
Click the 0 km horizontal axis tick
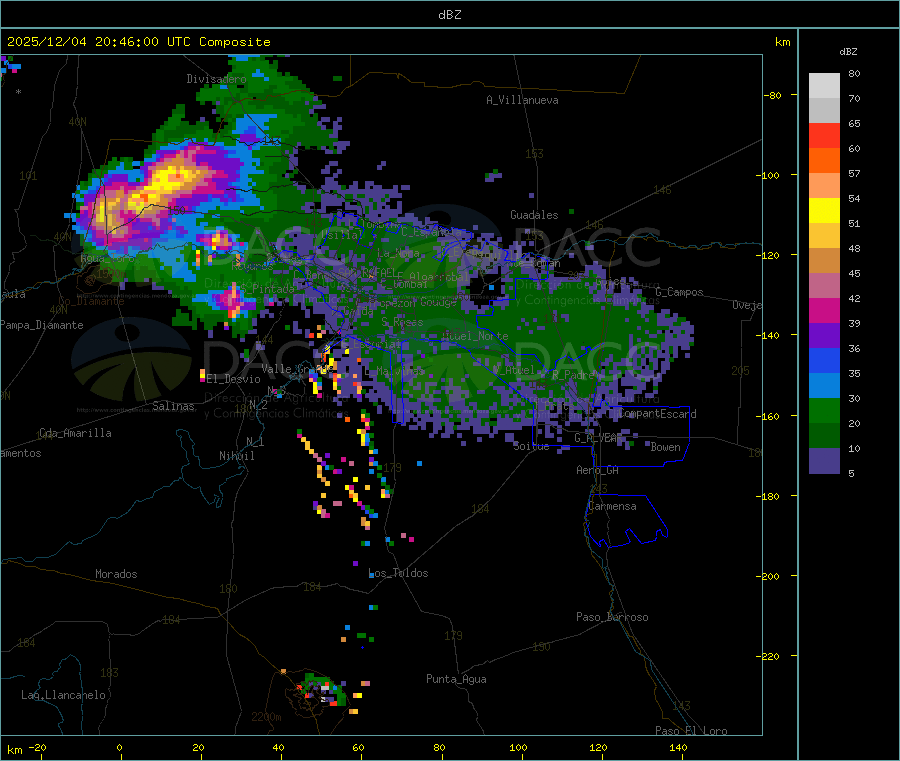[119, 747]
